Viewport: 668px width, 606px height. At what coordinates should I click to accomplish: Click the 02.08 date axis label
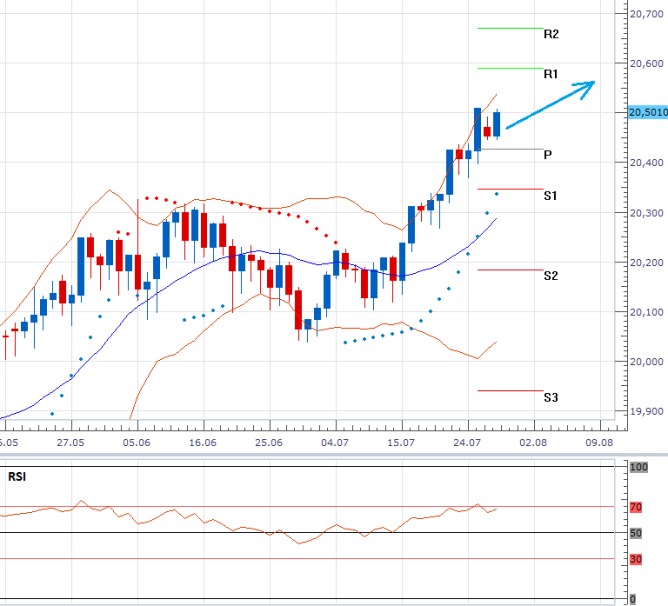click(533, 442)
